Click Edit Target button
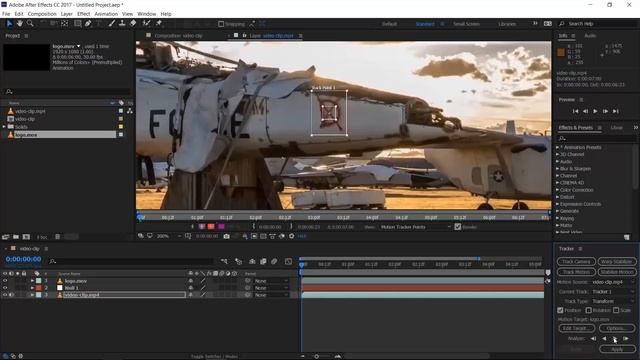 576,328
